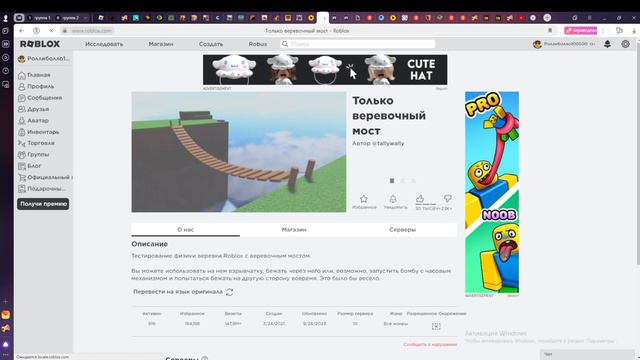This screenshot has height=360, width=640.
Task: Select the first thumbnail carousel dot
Action: tap(392, 181)
